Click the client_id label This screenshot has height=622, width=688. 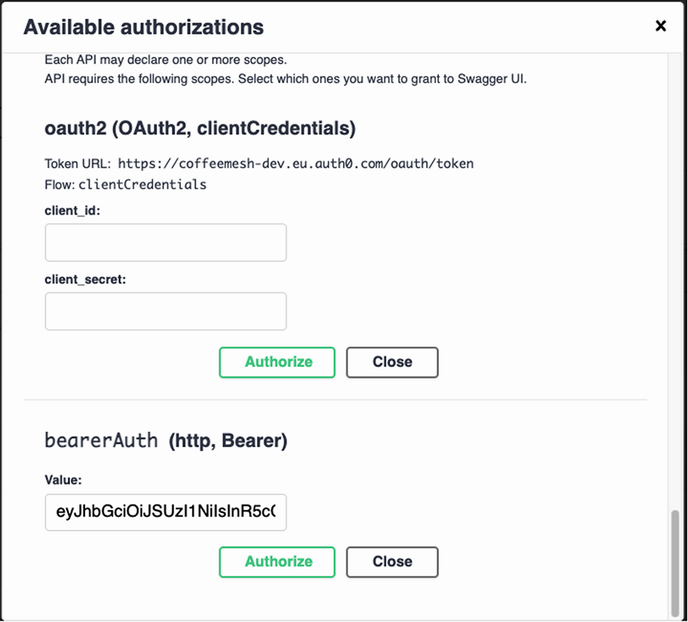tap(73, 211)
